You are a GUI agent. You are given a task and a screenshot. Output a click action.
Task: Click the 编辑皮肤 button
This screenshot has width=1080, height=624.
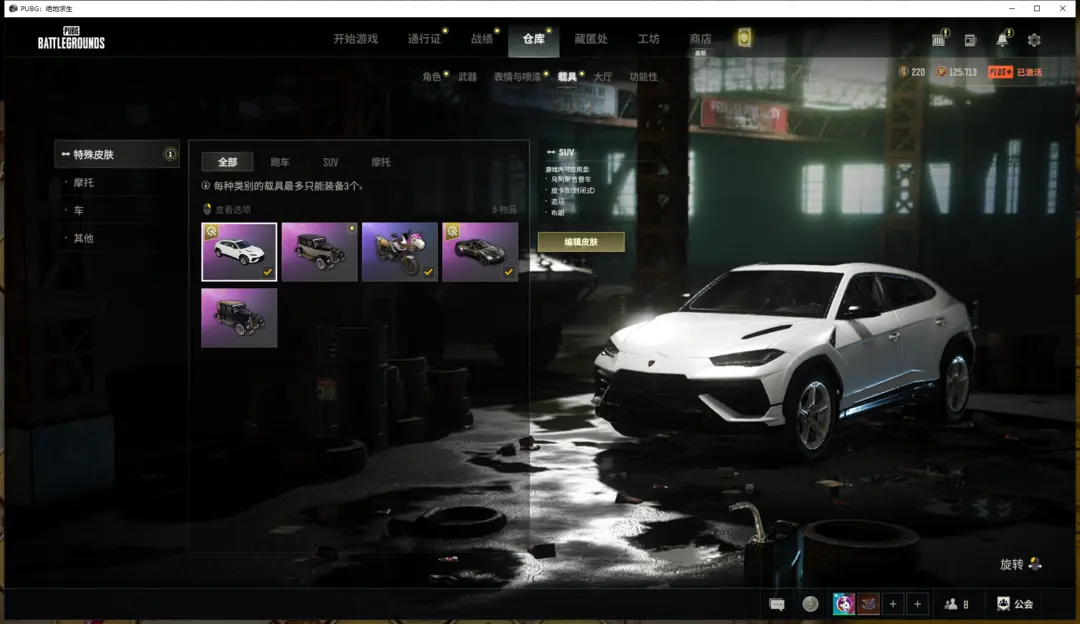pyautogui.click(x=581, y=242)
